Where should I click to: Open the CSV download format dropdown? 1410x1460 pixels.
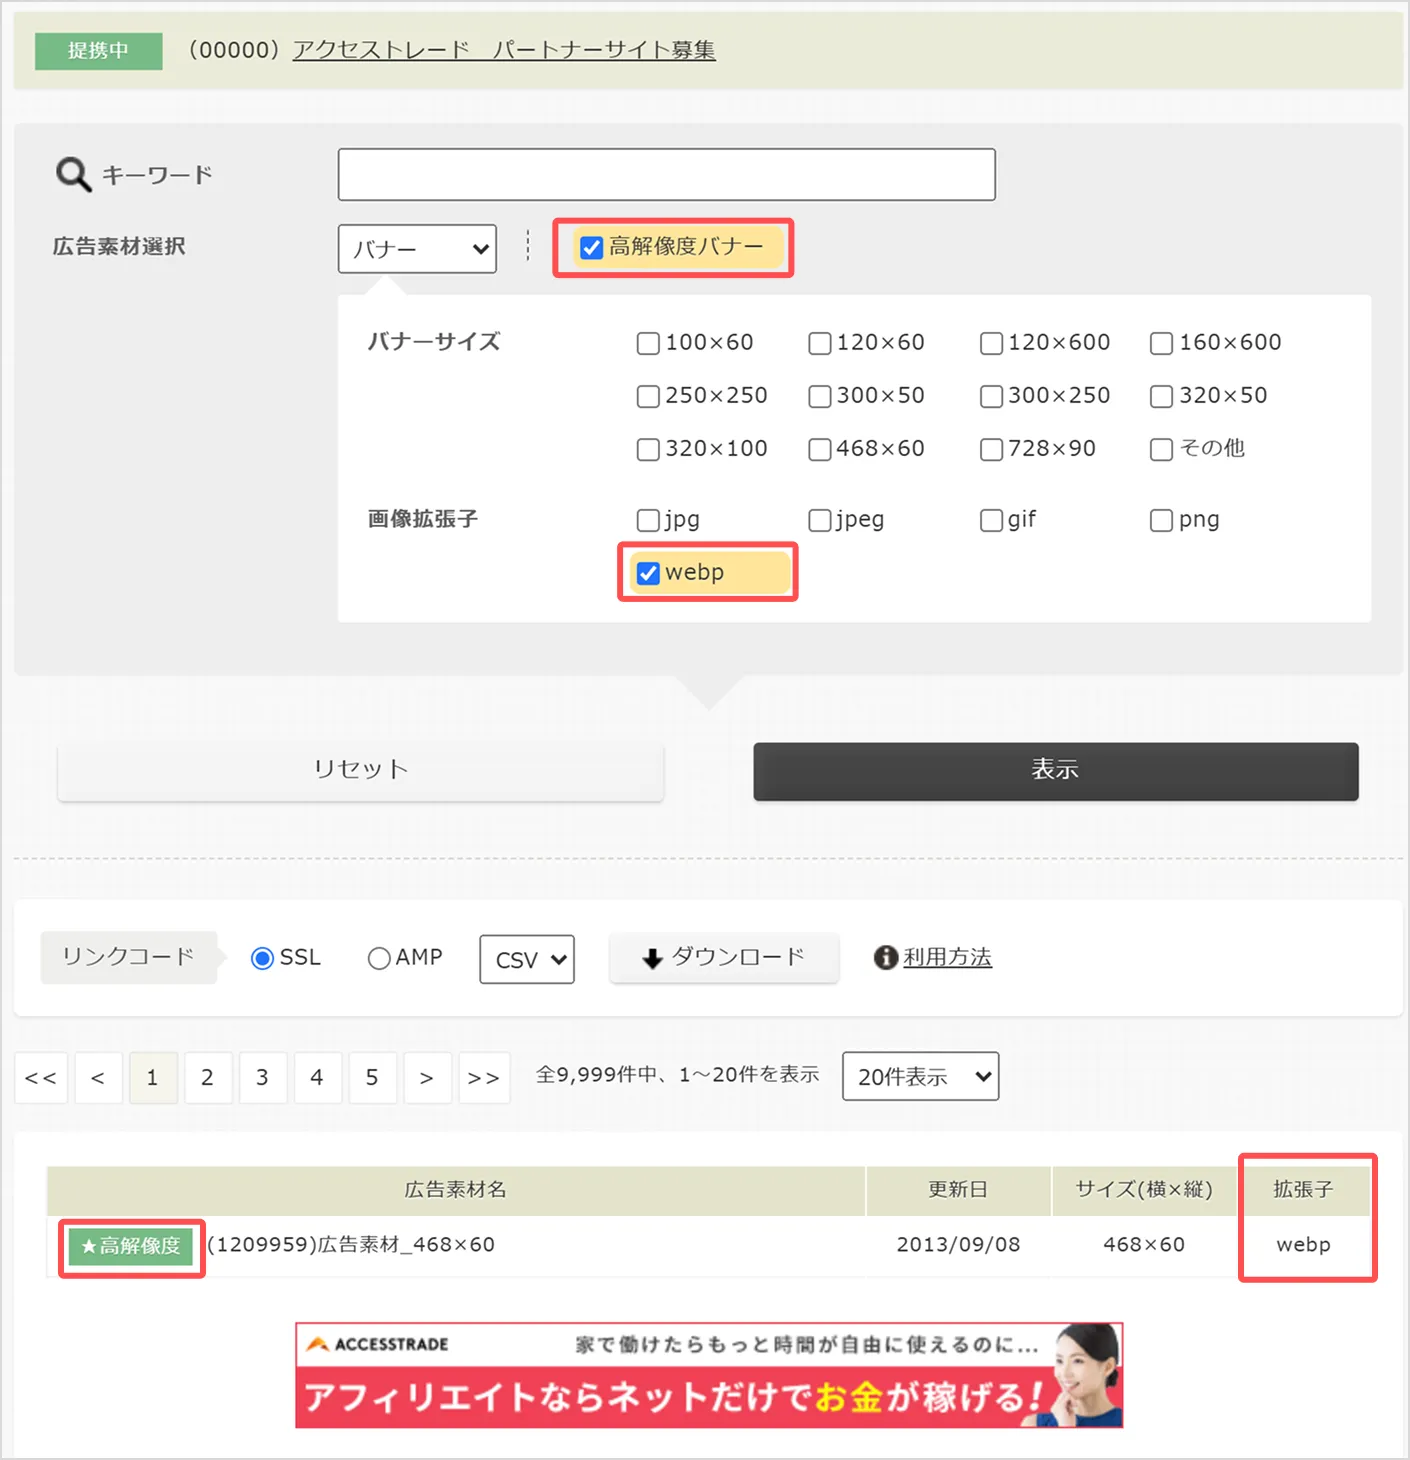(x=526, y=959)
